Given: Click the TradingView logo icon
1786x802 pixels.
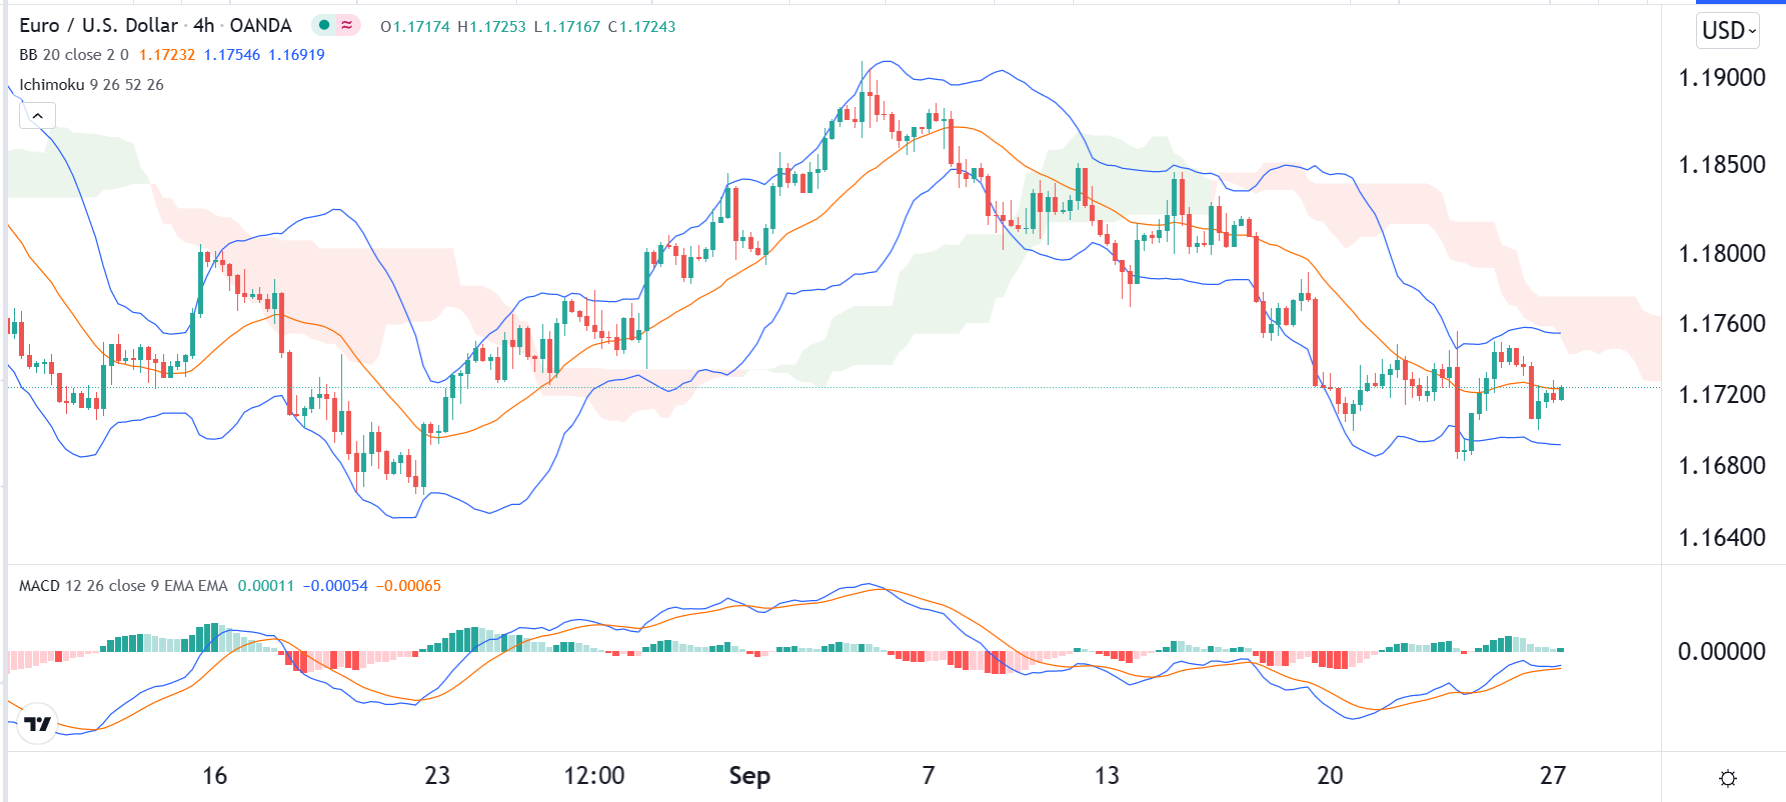Looking at the screenshot, I should coord(38,724).
